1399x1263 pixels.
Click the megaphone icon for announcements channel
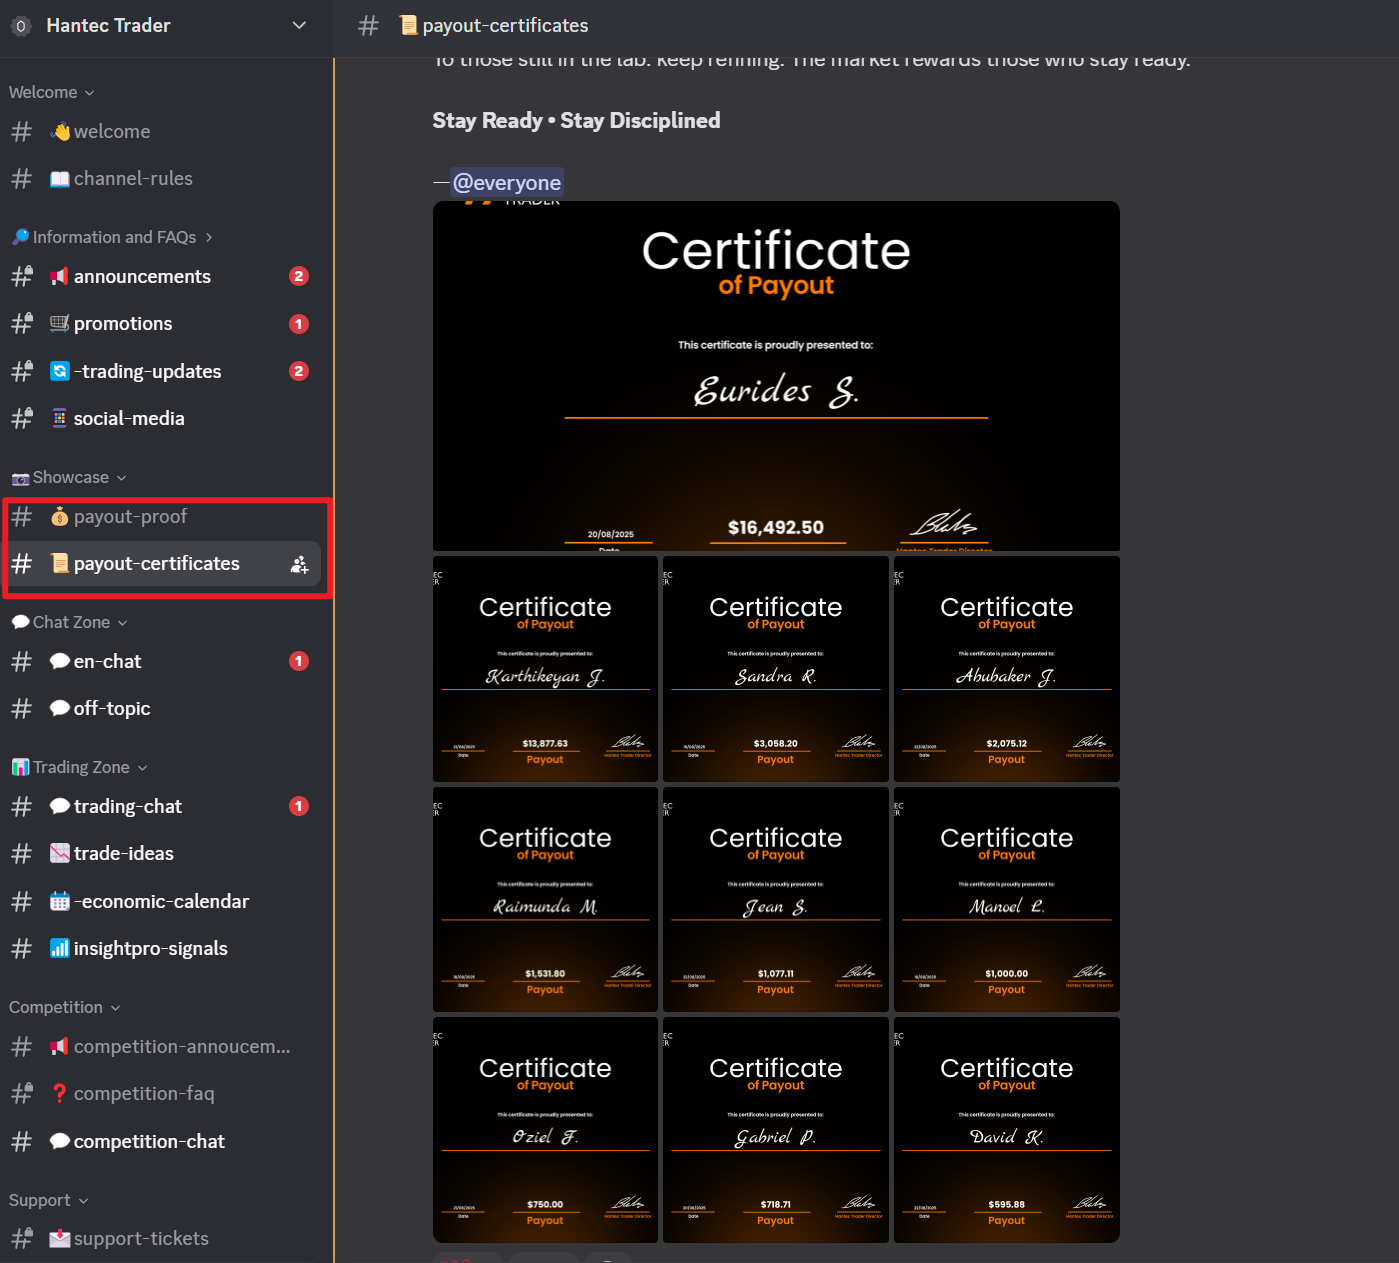pyautogui.click(x=60, y=277)
